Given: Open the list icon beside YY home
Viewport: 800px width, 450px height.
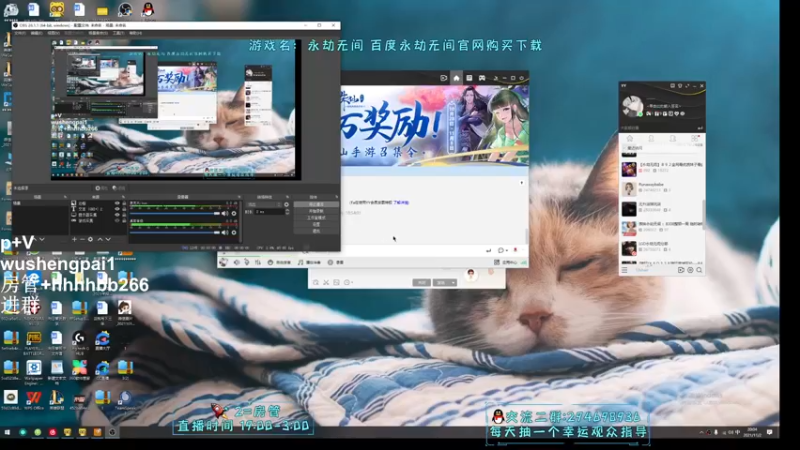Looking at the screenshot, I should click(x=469, y=78).
